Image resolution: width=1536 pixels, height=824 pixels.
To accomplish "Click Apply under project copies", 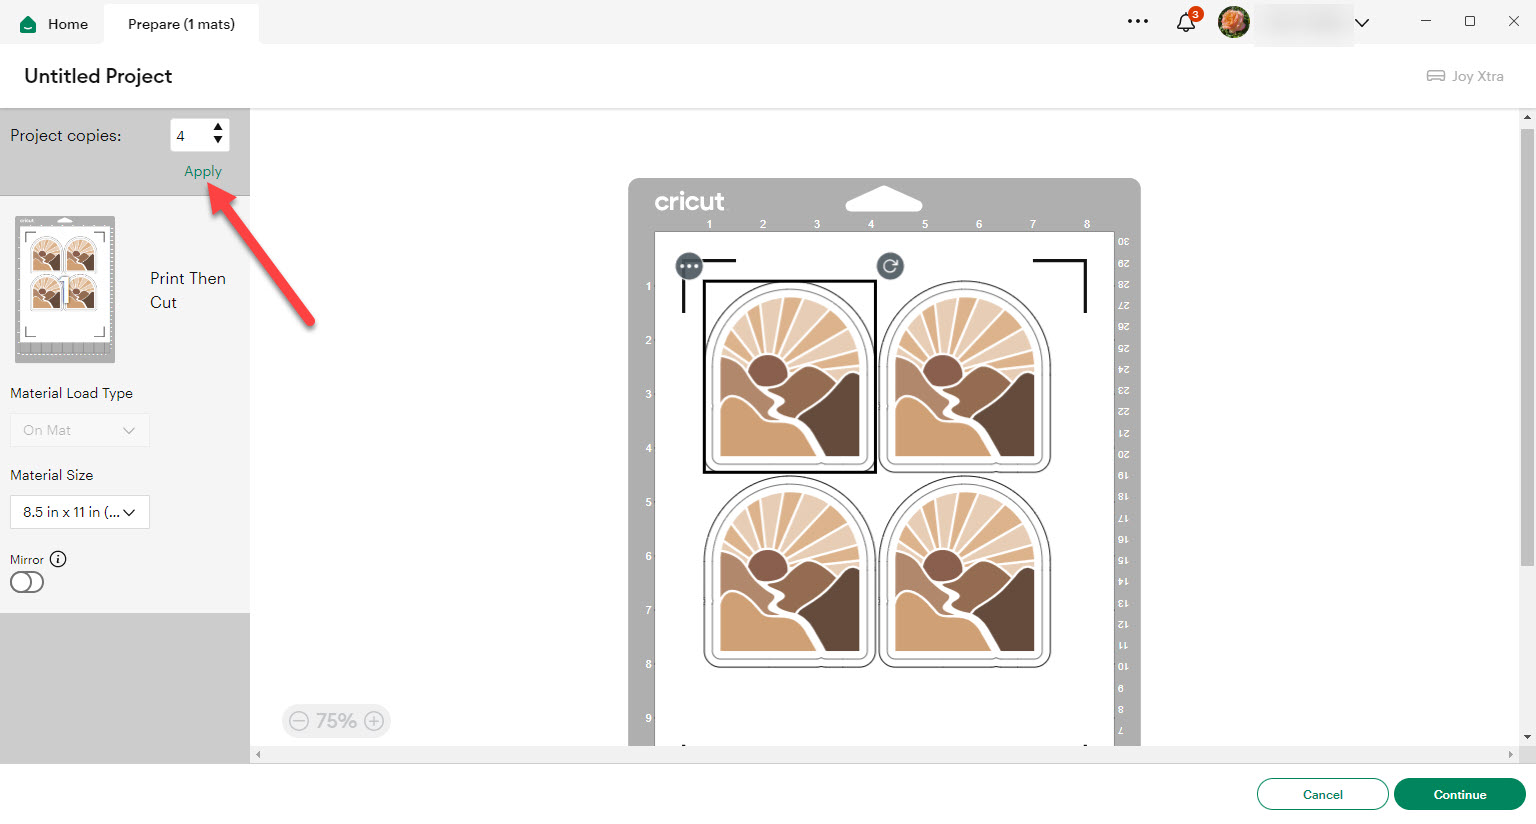I will click(203, 171).
